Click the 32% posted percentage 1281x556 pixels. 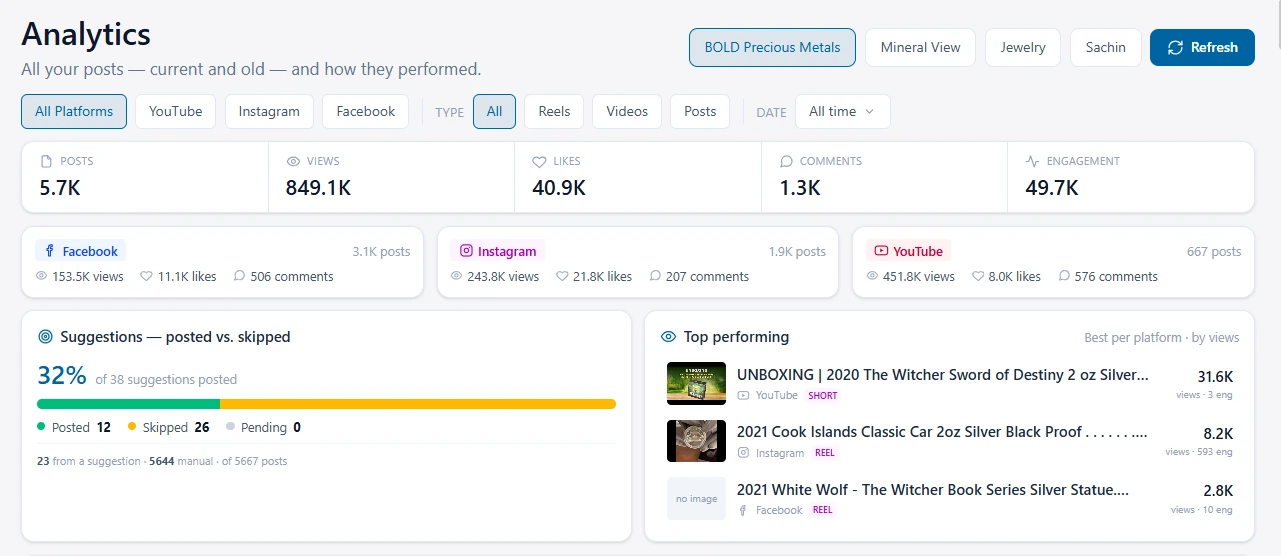tap(62, 376)
